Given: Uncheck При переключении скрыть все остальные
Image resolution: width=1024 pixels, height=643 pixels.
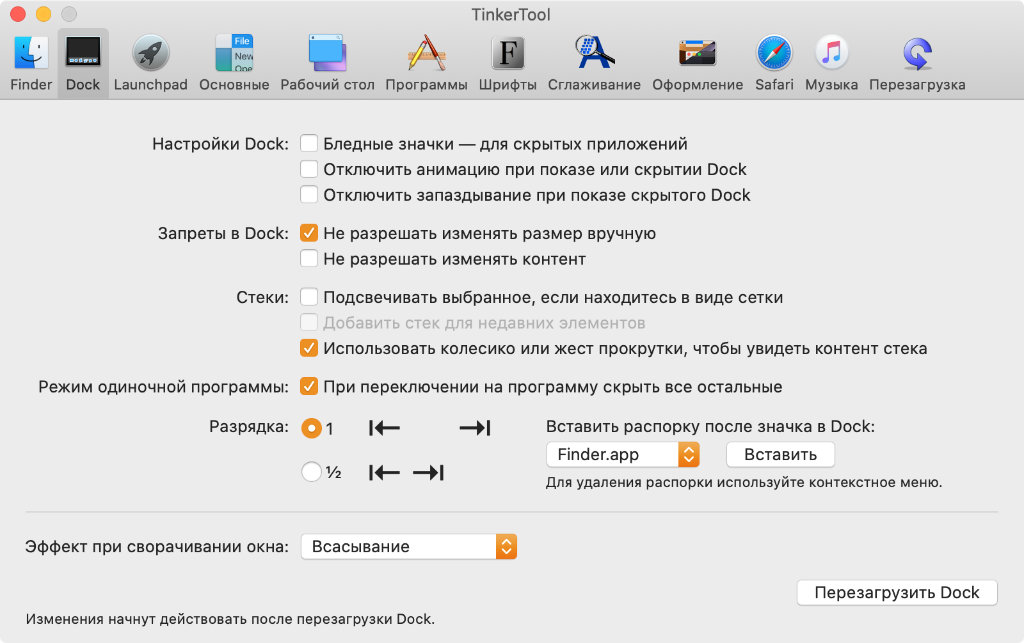Looking at the screenshot, I should [309, 386].
